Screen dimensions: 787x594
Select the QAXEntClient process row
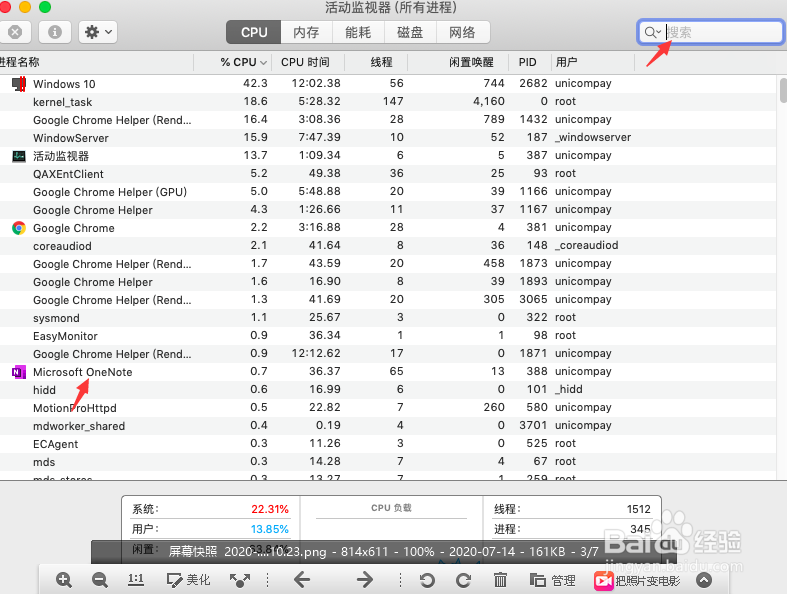tap(388, 174)
